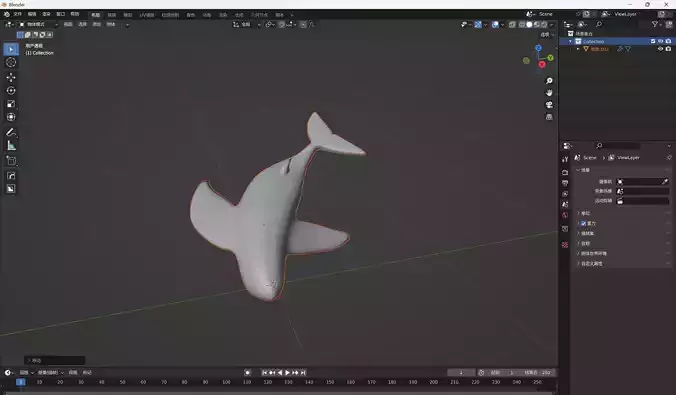Click the zoom view magnifier icon
This screenshot has width=676, height=395.
coord(549,81)
